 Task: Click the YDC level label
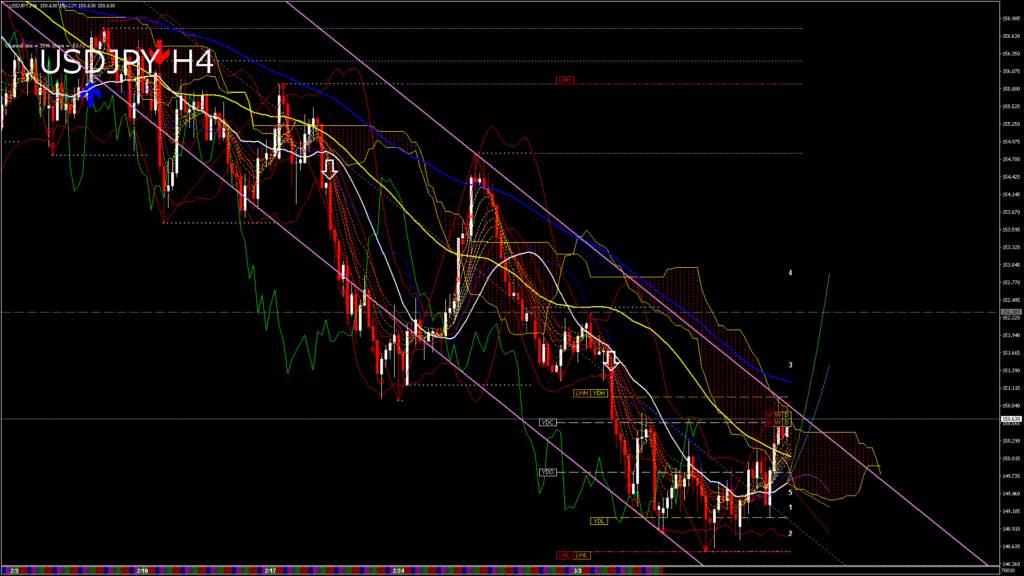tap(547, 423)
